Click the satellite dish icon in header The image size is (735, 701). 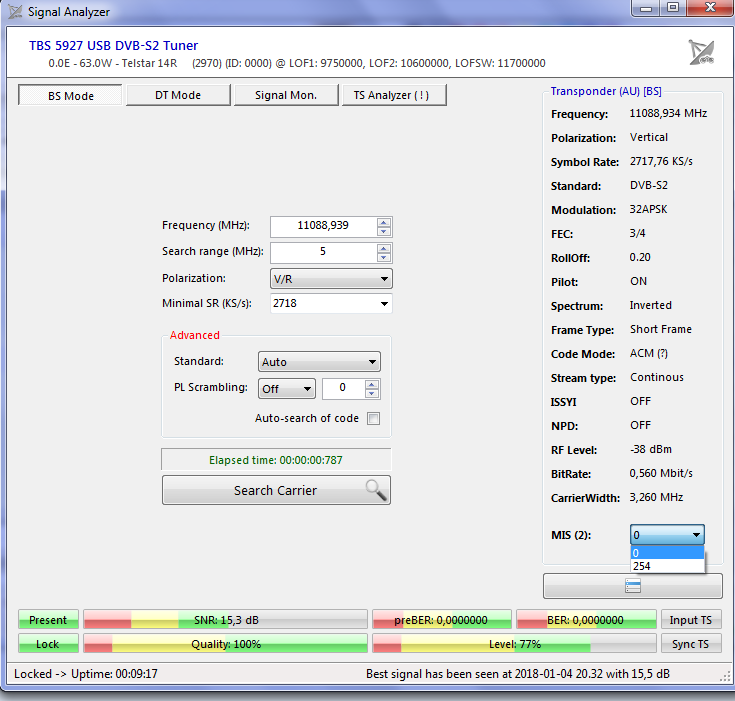(x=701, y=52)
